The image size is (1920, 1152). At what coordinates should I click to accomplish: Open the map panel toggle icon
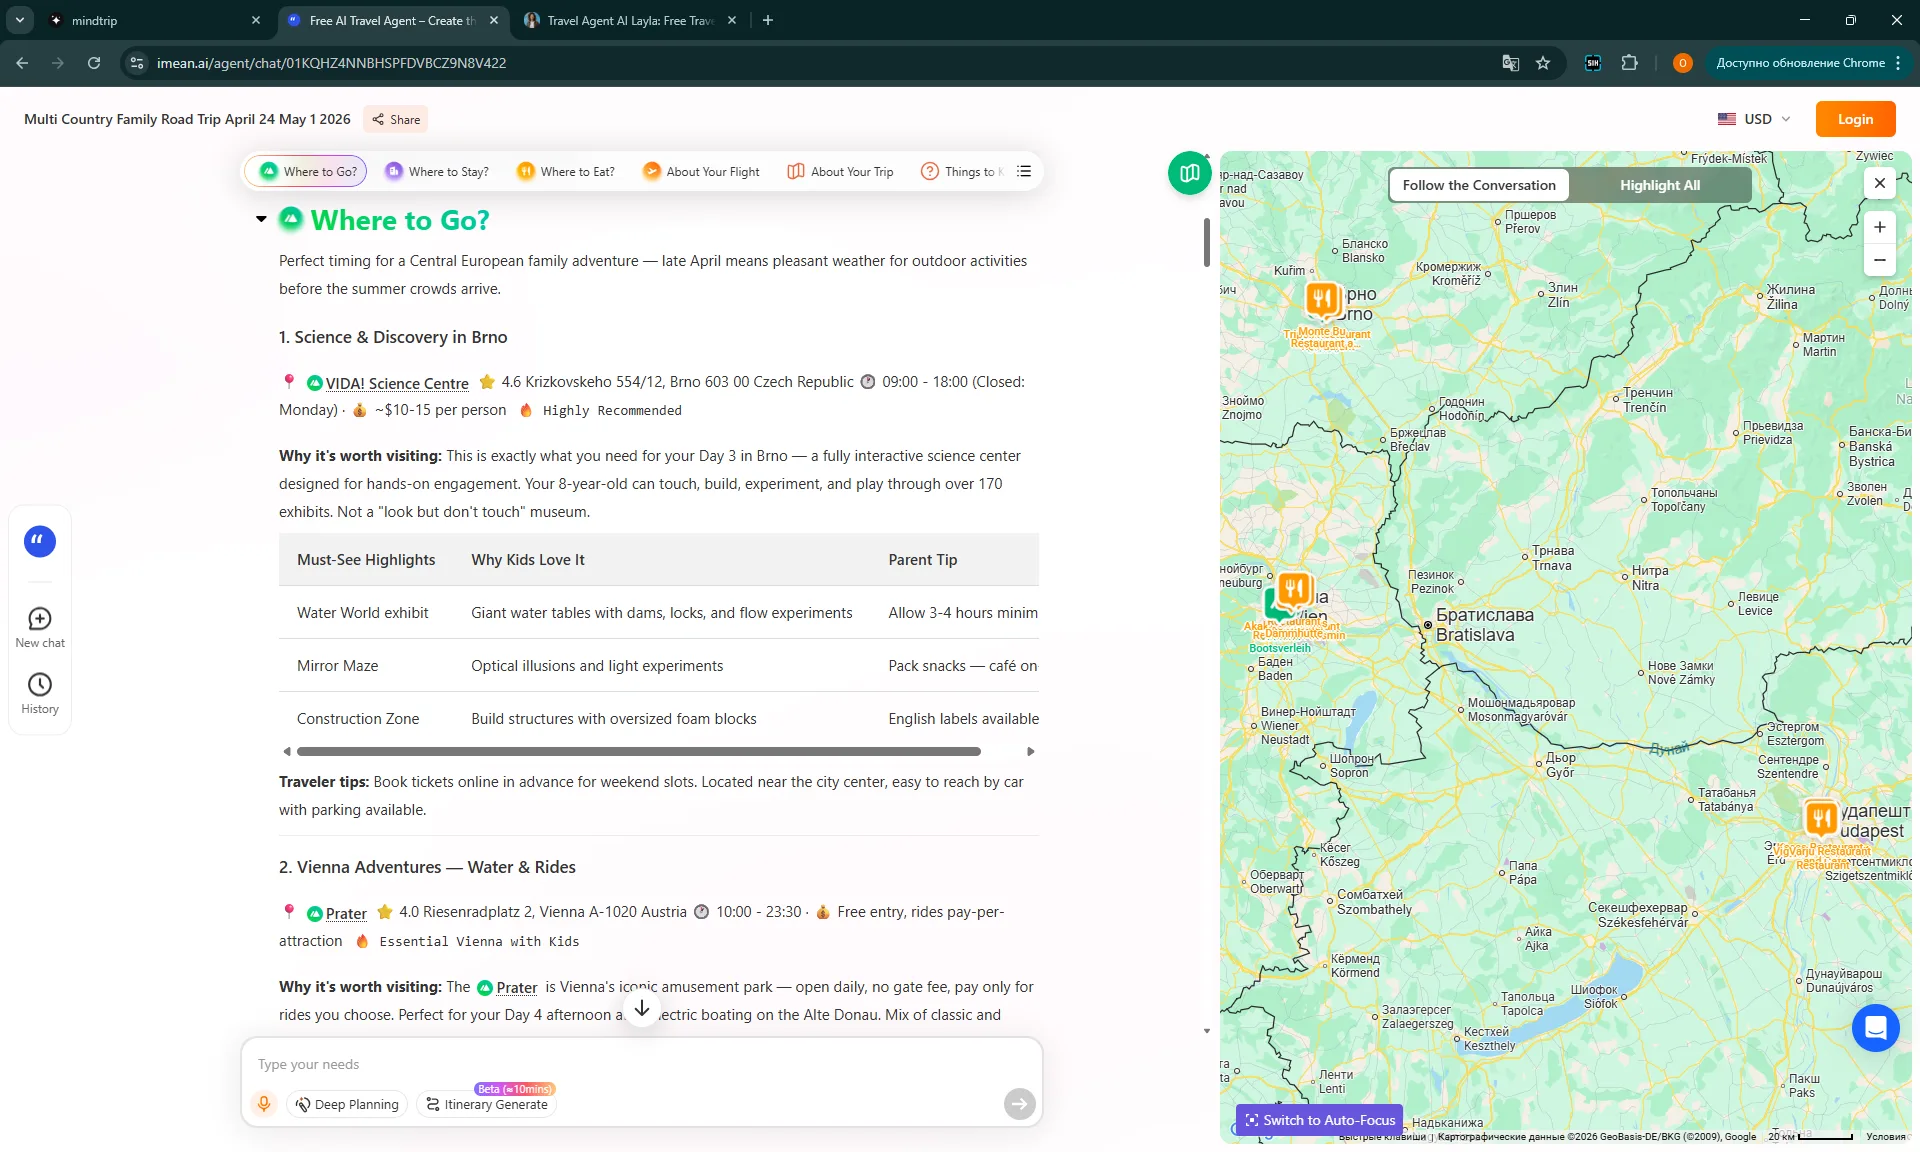pos(1189,174)
